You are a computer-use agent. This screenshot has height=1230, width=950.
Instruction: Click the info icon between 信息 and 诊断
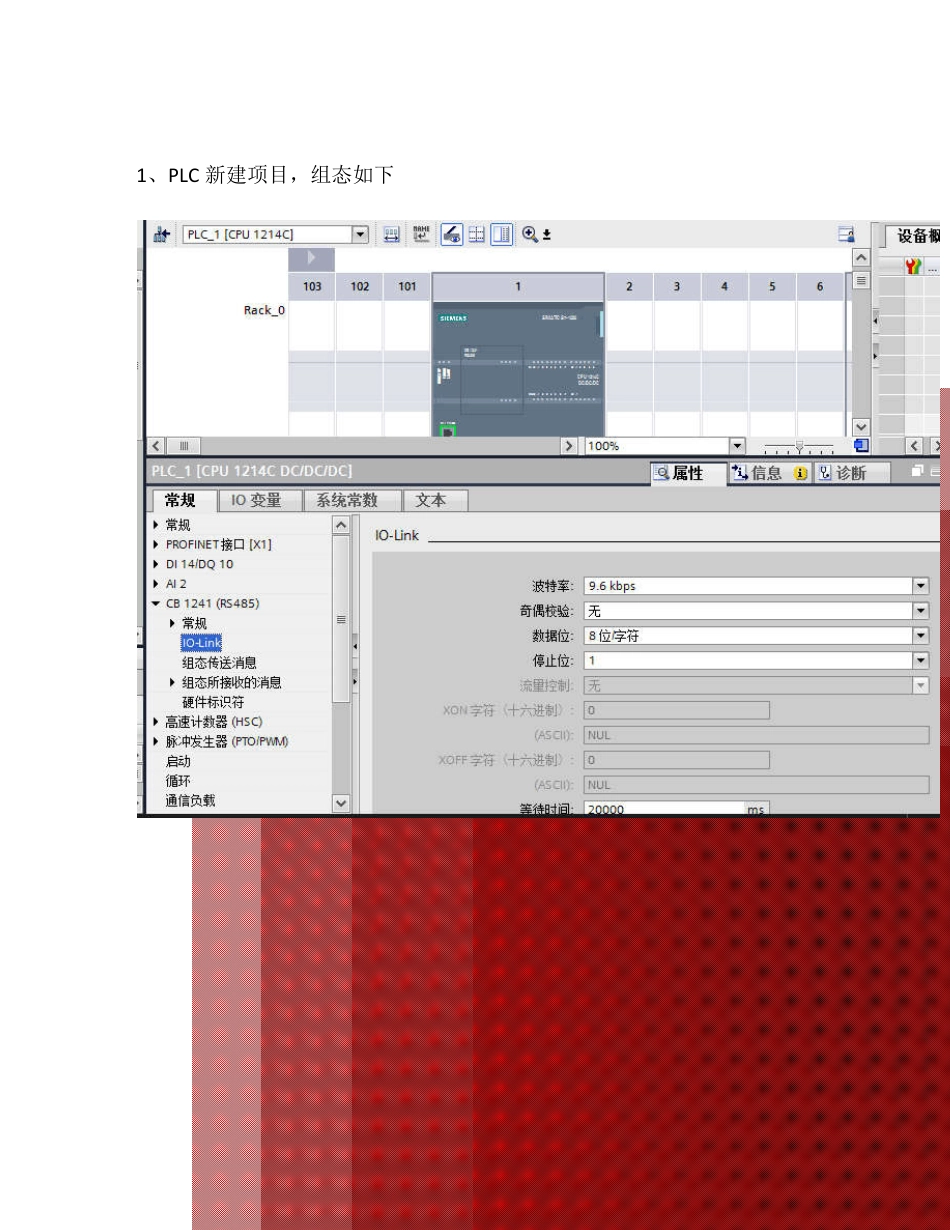coord(800,474)
